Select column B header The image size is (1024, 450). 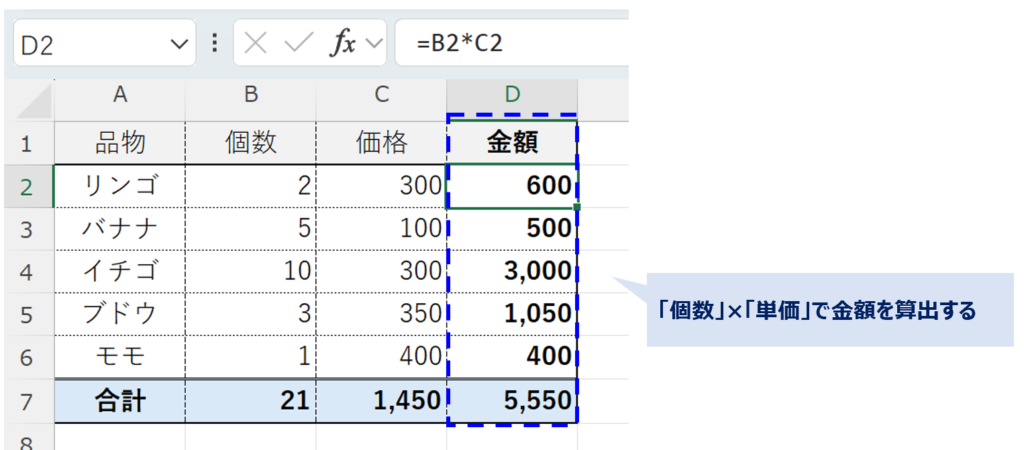click(251, 101)
